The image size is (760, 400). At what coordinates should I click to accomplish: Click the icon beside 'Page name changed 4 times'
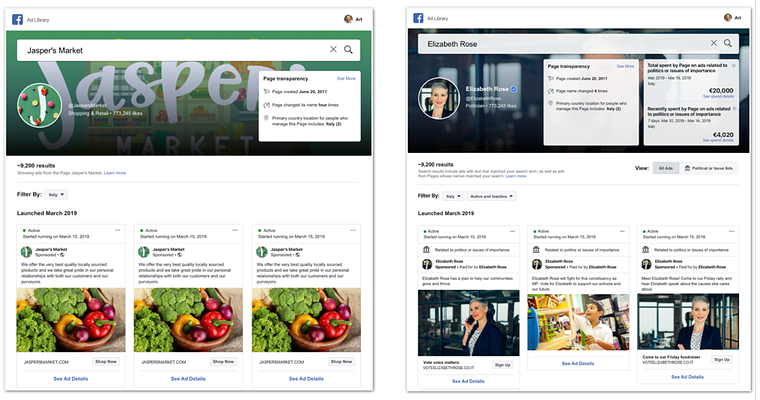coord(551,91)
